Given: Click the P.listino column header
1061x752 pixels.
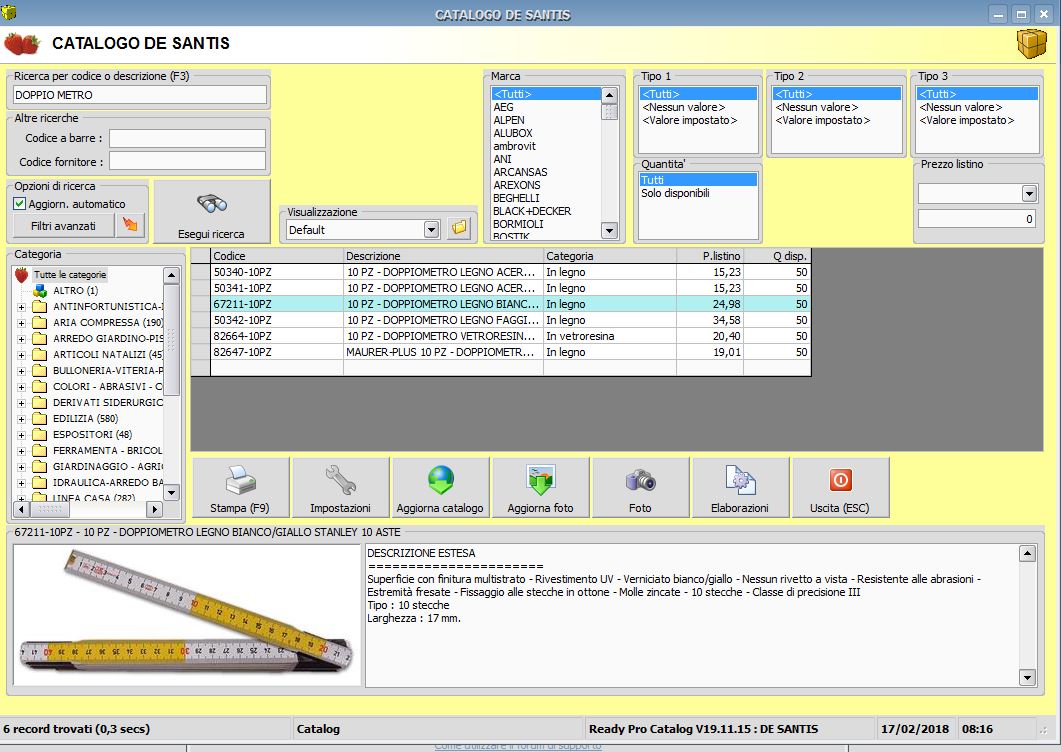Looking at the screenshot, I should 710,256.
